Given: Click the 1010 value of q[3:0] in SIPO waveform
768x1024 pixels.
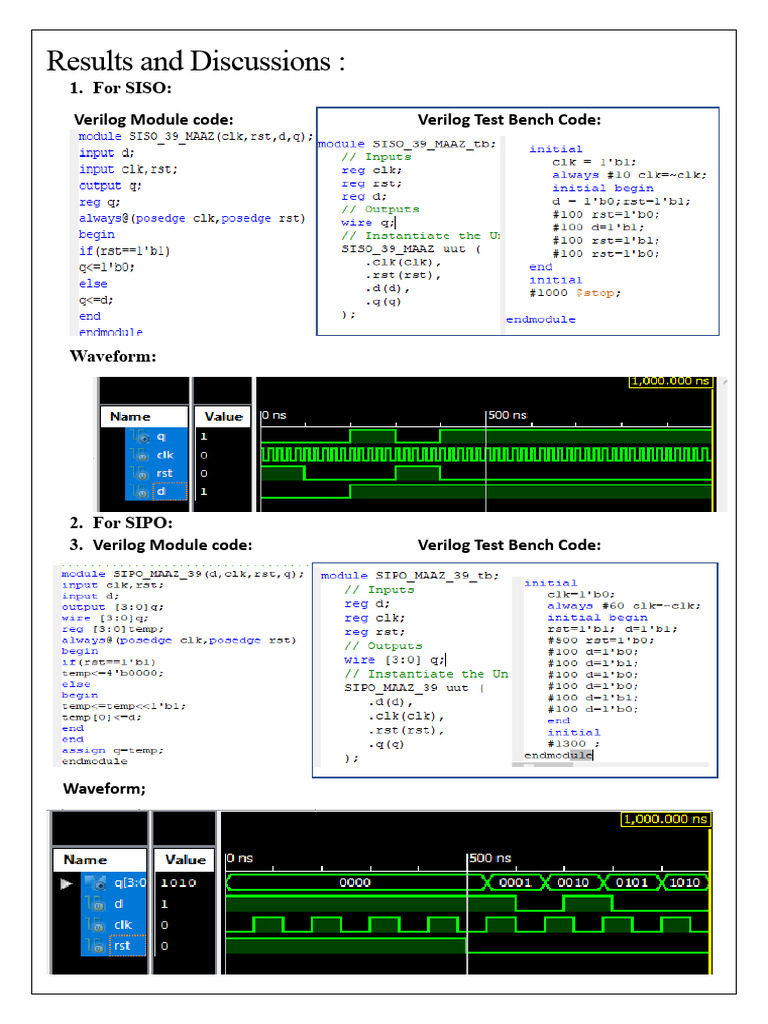Looking at the screenshot, I should (x=178, y=883).
